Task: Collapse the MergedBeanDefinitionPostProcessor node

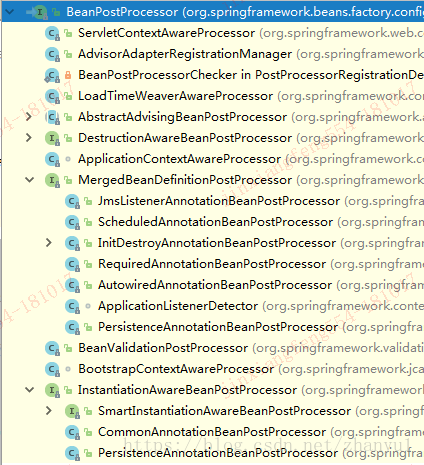Action: pyautogui.click(x=30, y=180)
